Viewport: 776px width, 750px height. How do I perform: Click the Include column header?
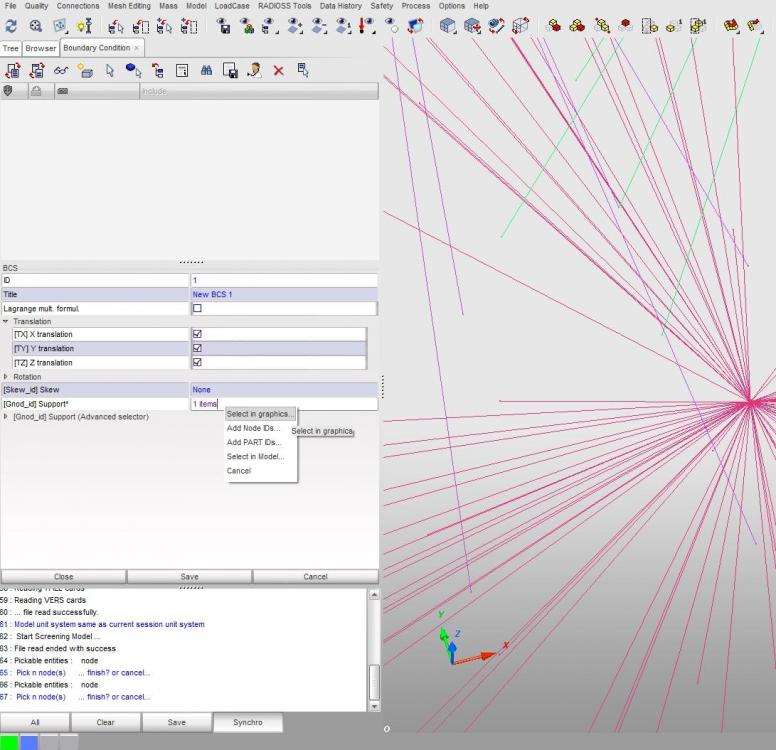pos(259,91)
